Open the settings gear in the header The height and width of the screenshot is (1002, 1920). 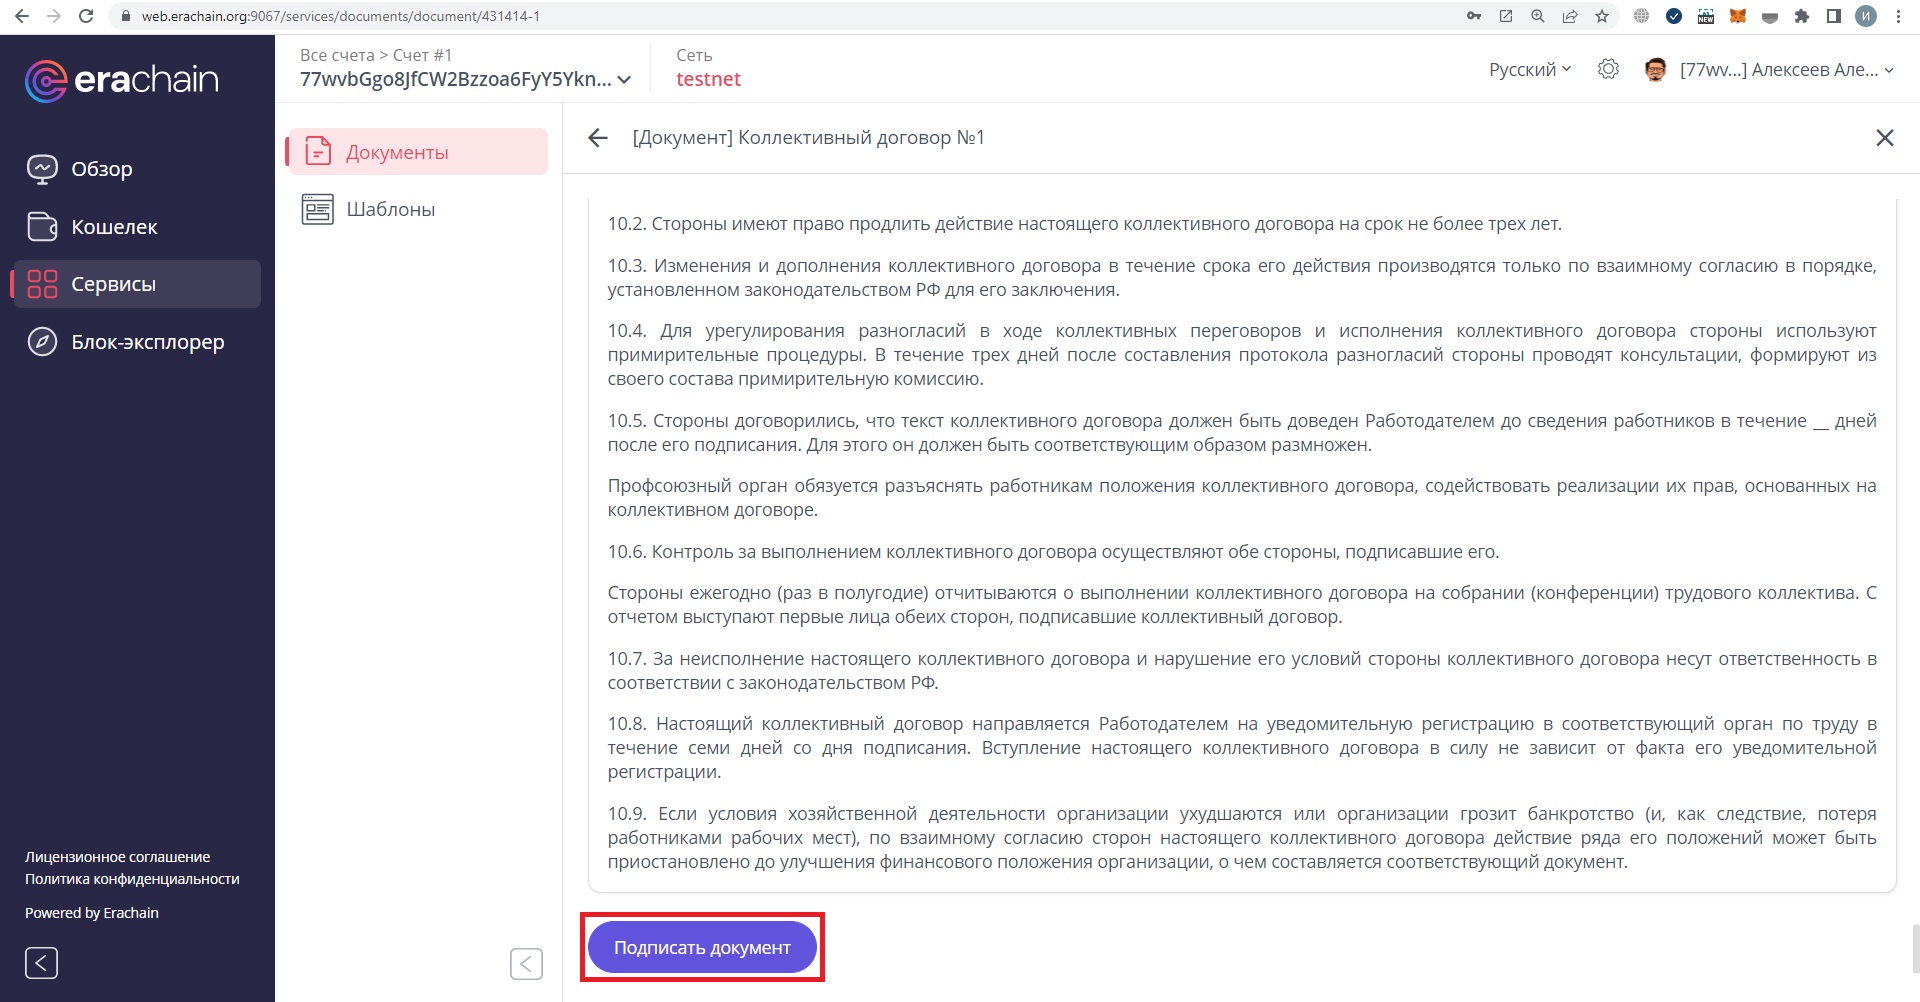tap(1608, 69)
